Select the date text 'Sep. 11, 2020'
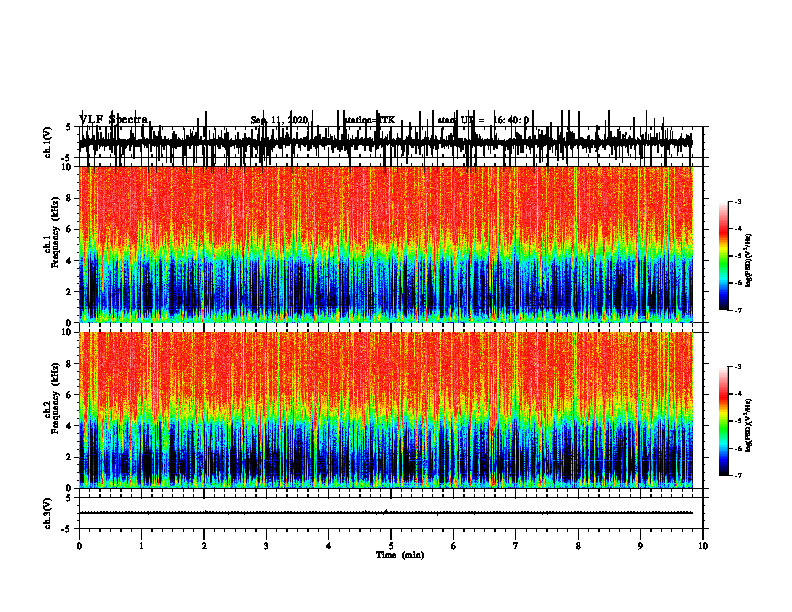Viewport: 792px width, 612px height. 279,120
